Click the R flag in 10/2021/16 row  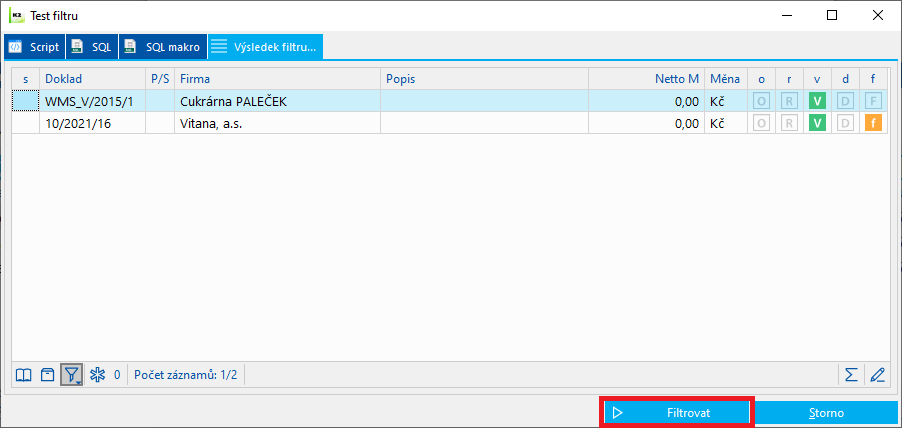[x=789, y=123]
